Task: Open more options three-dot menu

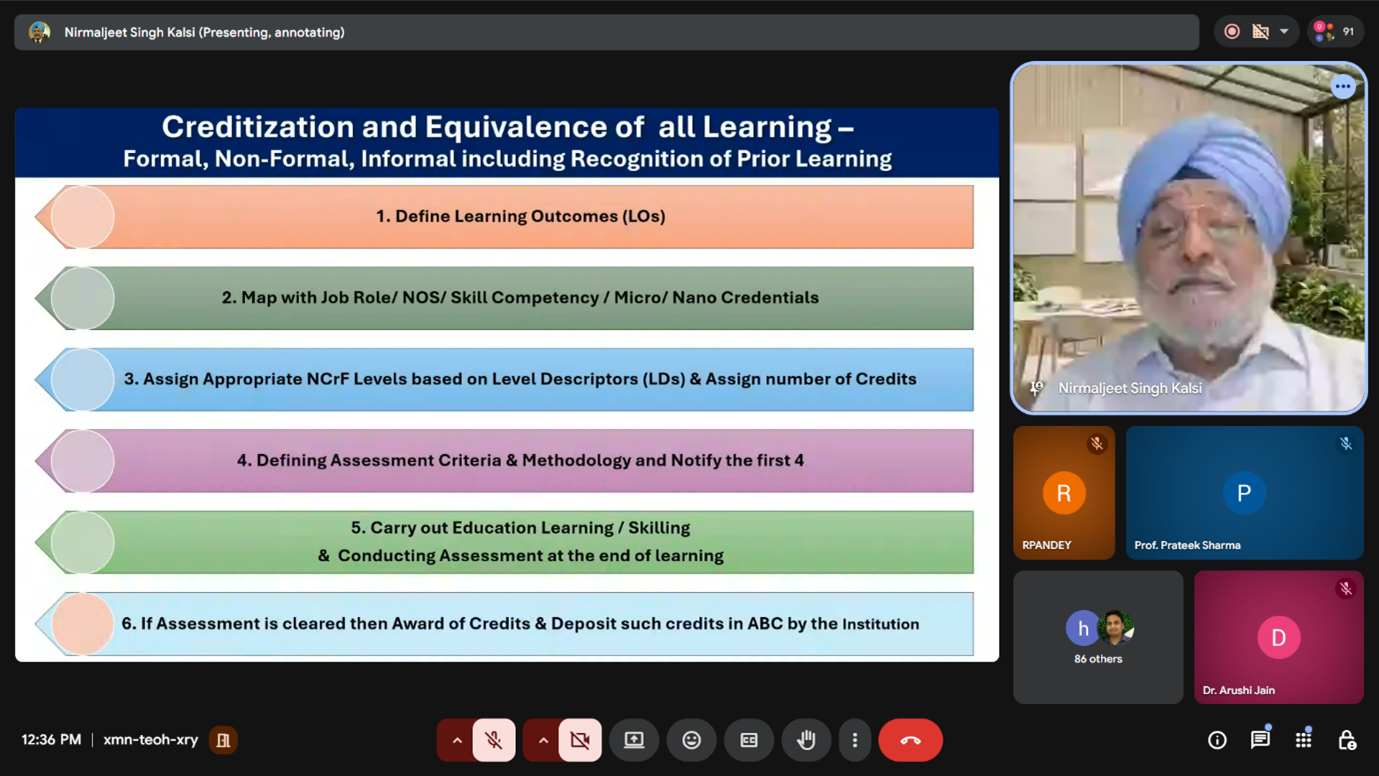Action: pyautogui.click(x=854, y=740)
